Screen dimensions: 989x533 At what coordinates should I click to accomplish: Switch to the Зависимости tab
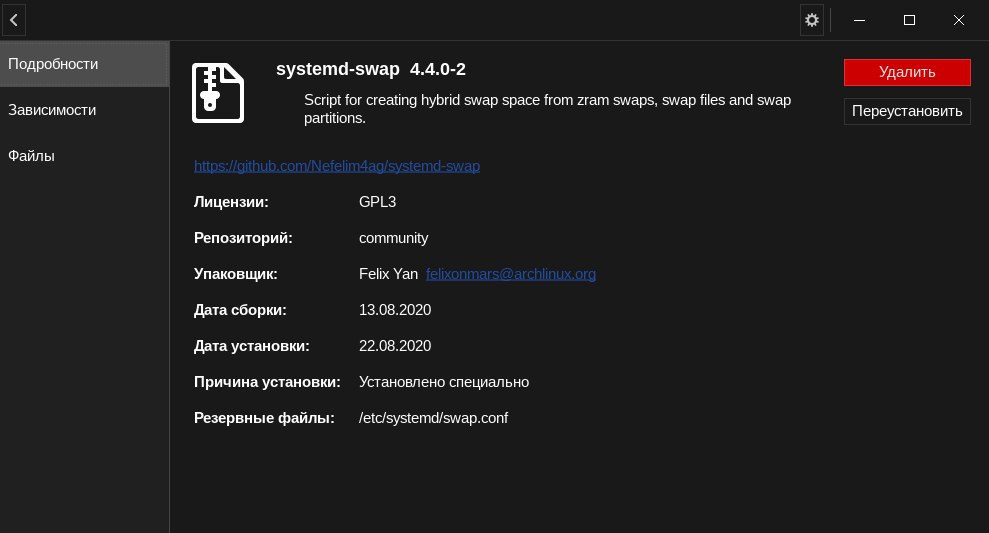(x=85, y=110)
